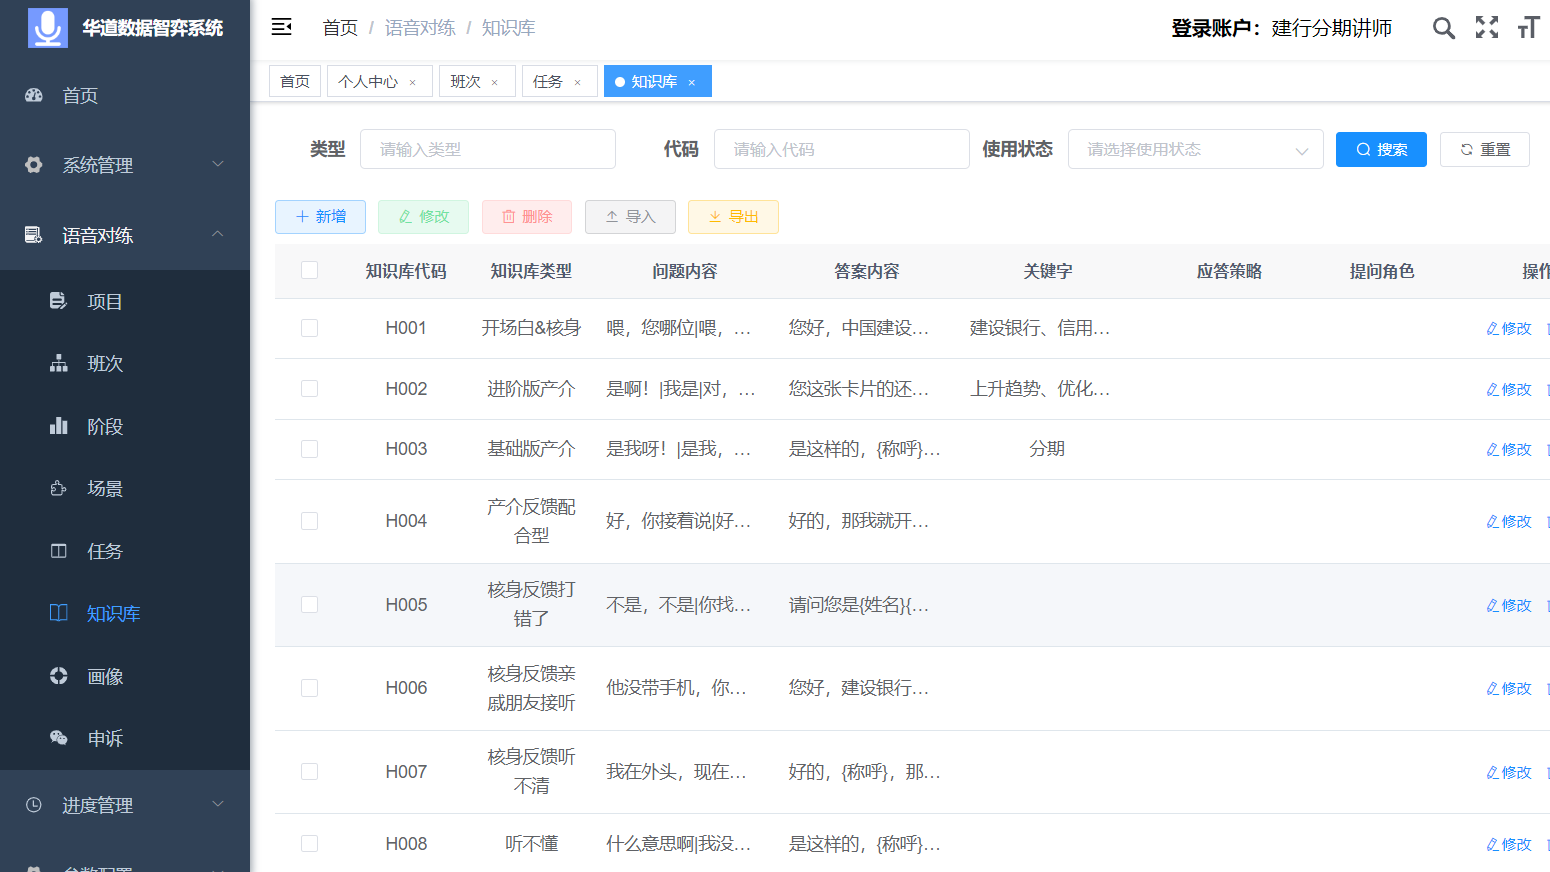Edit row H002 with 修改 link
The height and width of the screenshot is (872, 1550).
coord(1509,390)
